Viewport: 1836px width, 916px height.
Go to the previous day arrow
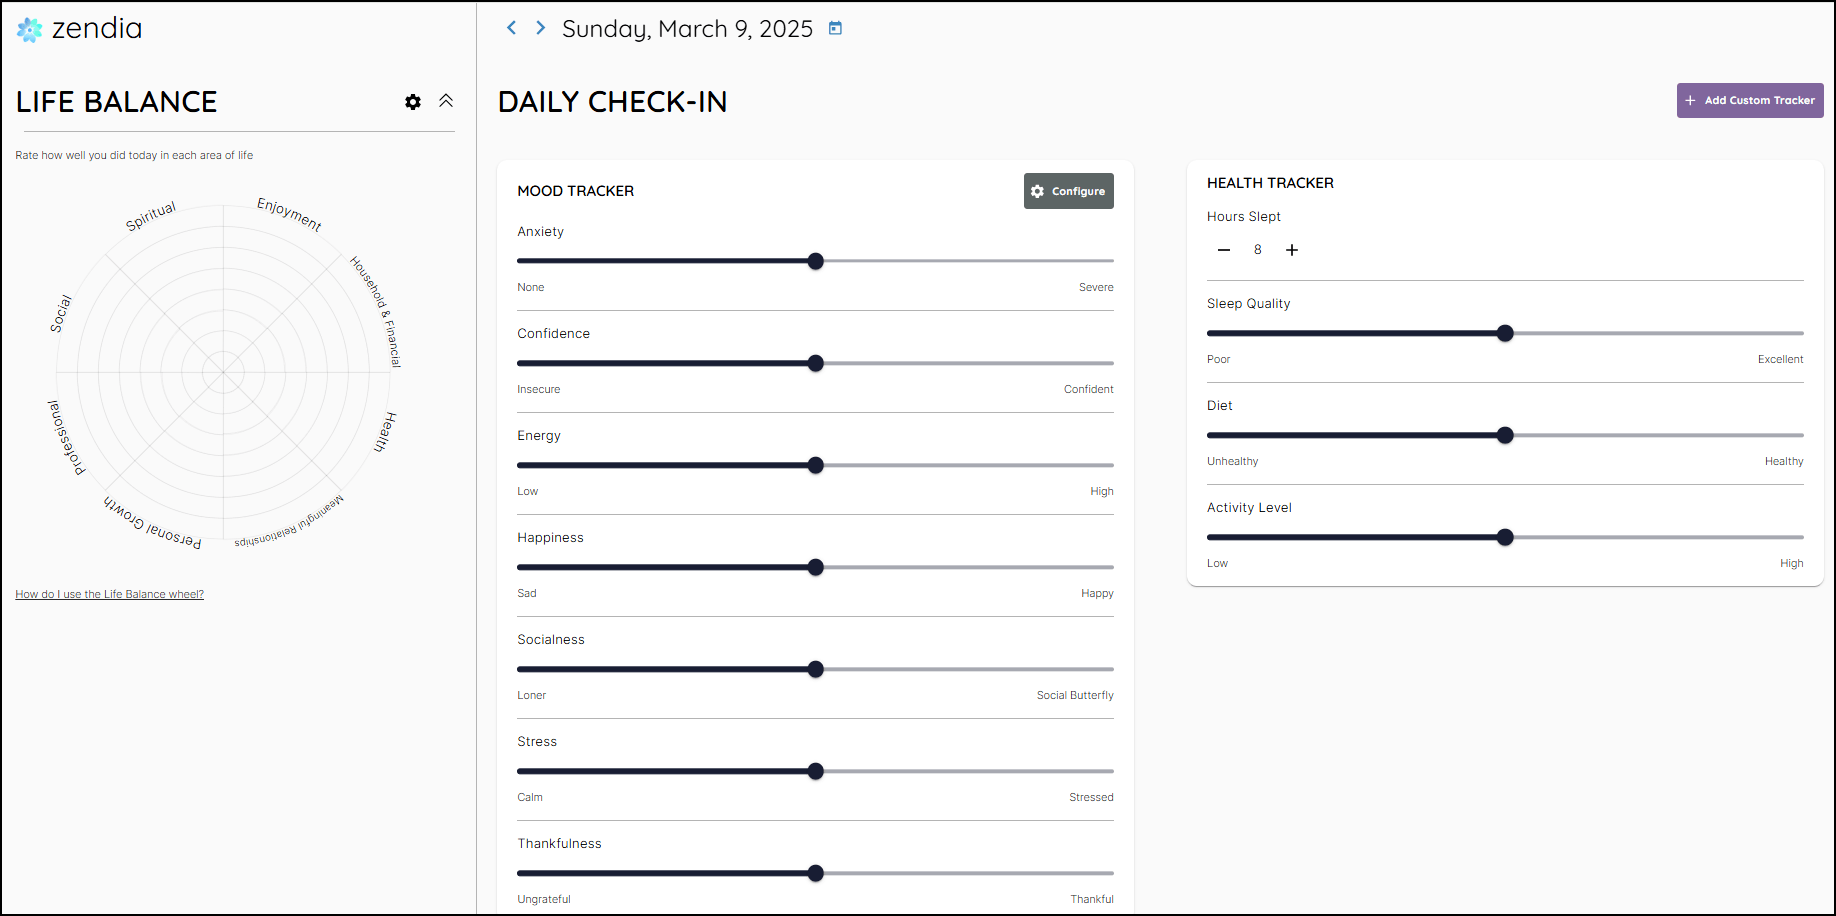pyautogui.click(x=511, y=28)
